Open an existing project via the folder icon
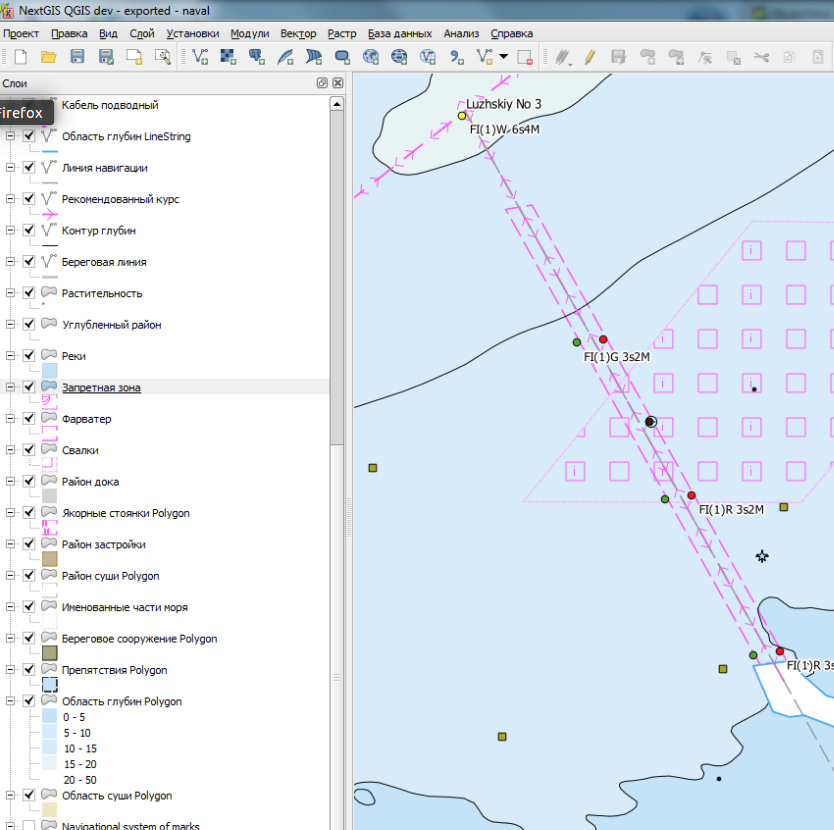This screenshot has width=834, height=830. pyautogui.click(x=48, y=58)
